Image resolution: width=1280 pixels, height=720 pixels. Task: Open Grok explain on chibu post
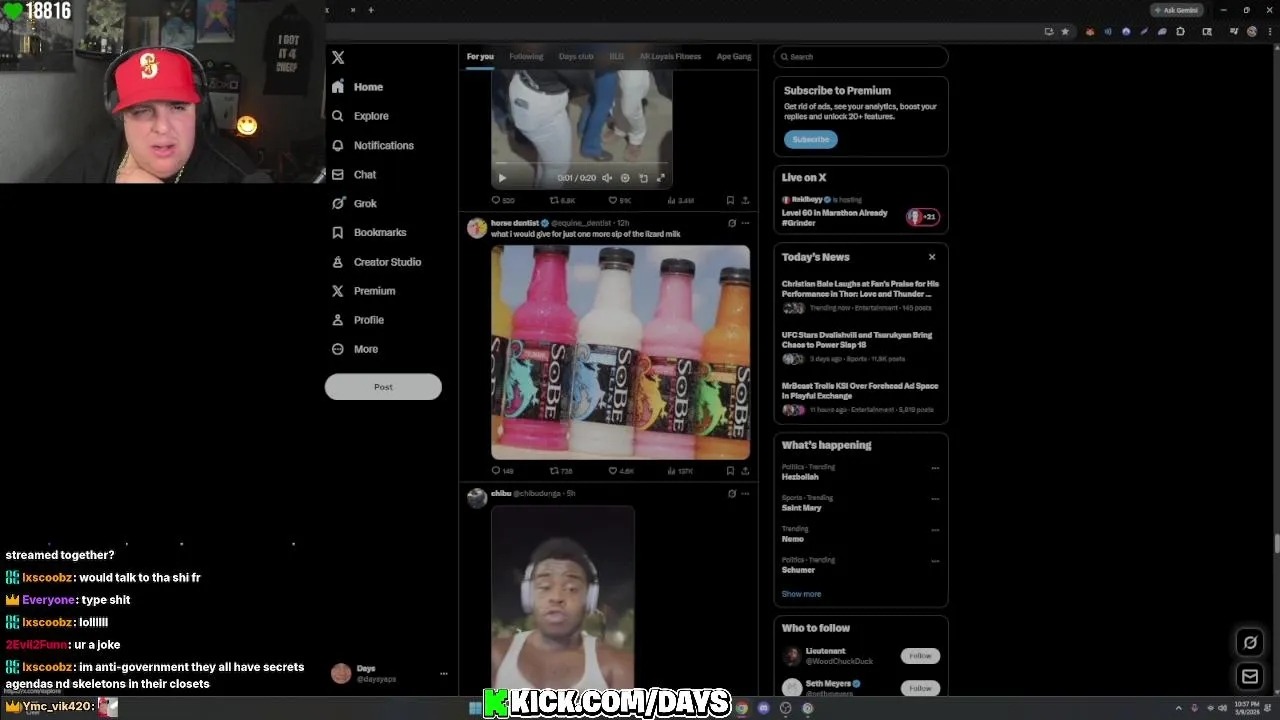click(x=732, y=493)
